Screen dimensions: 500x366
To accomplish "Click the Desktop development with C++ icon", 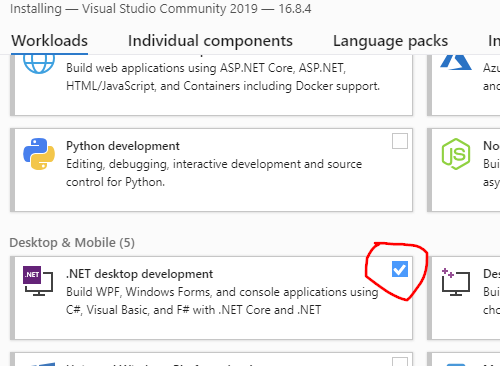I will pyautogui.click(x=456, y=282).
